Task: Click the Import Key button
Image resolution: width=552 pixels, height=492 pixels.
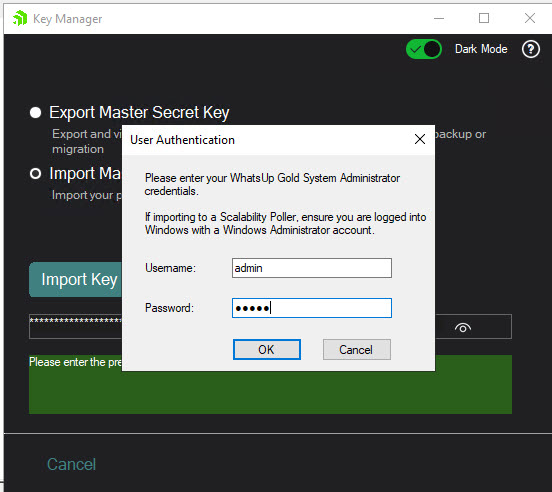Action: pos(76,279)
